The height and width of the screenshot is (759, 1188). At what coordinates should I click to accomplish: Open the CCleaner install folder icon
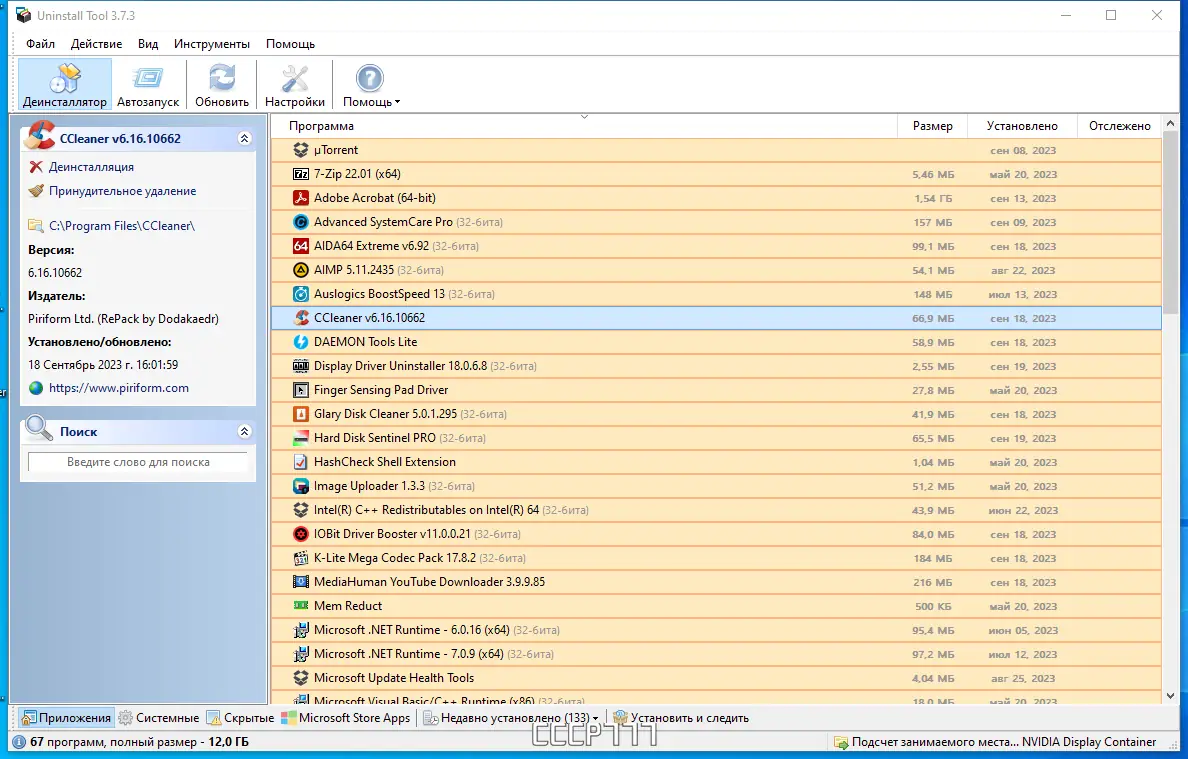pos(35,226)
